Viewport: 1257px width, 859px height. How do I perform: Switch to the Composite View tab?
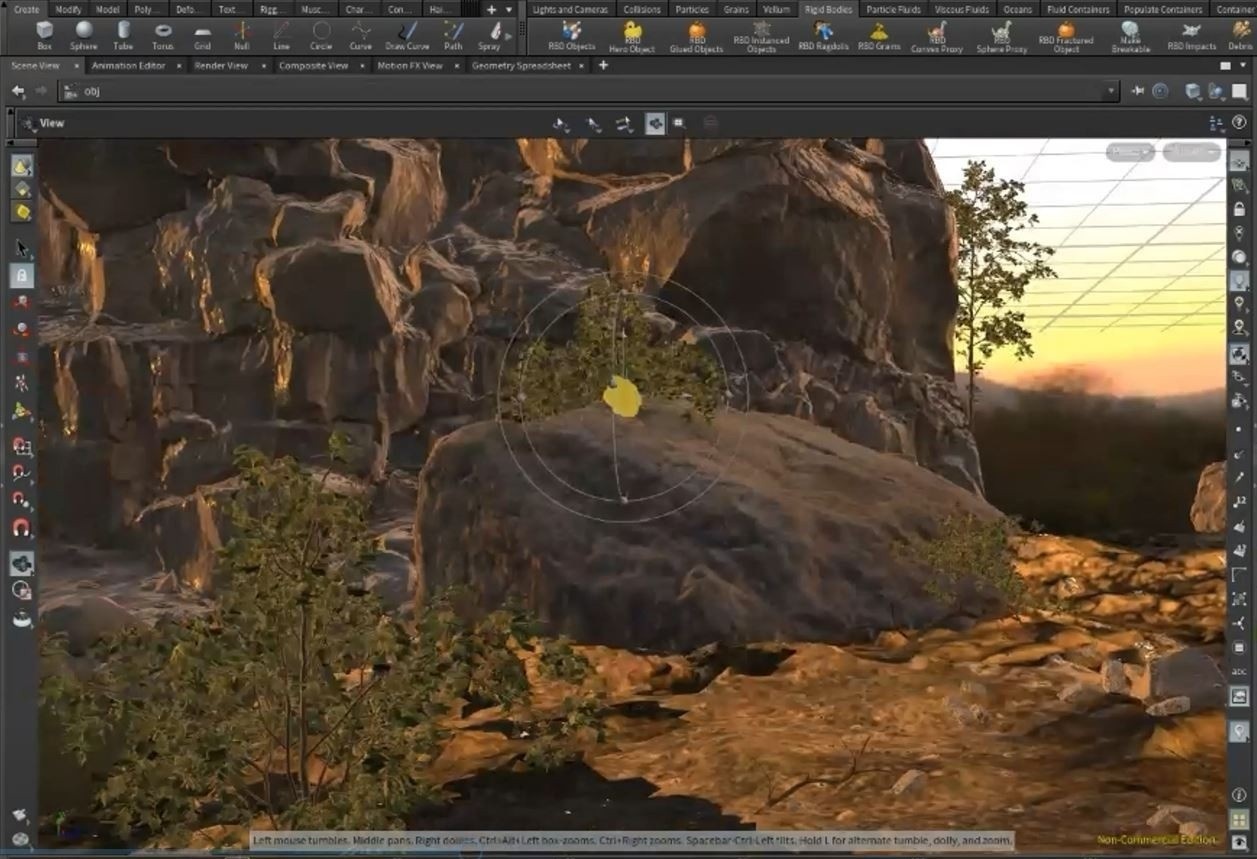click(313, 65)
